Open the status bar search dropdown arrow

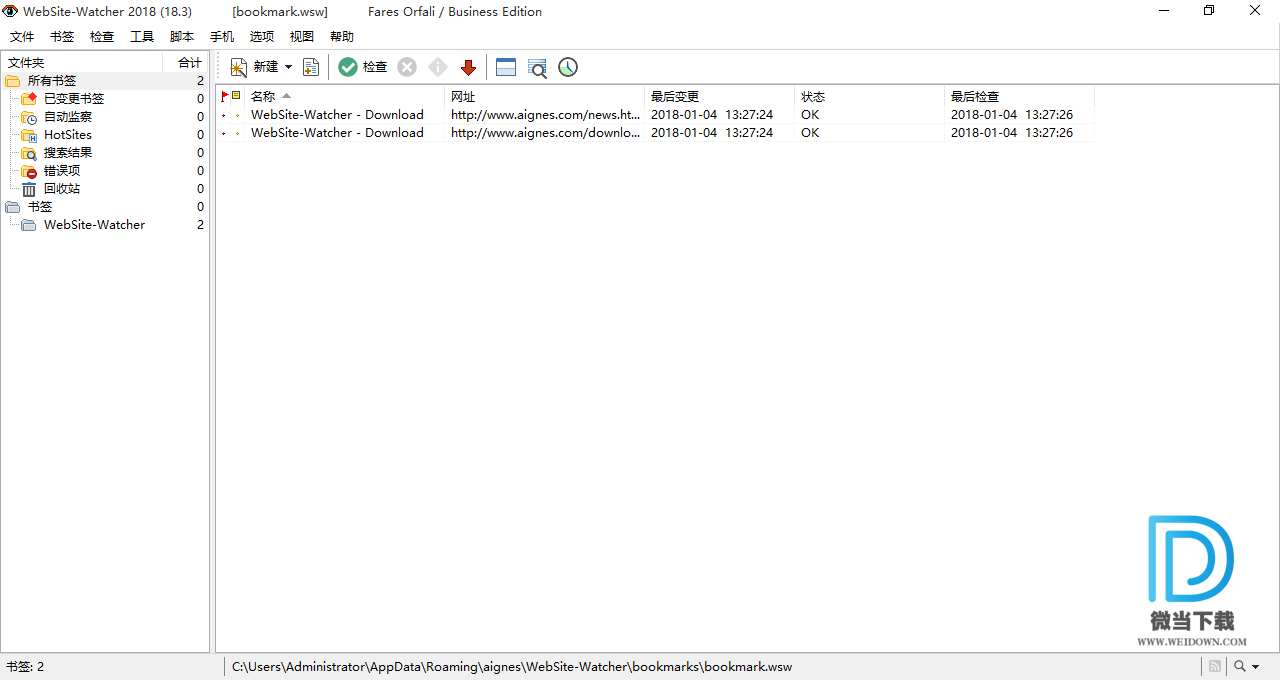[1256, 667]
